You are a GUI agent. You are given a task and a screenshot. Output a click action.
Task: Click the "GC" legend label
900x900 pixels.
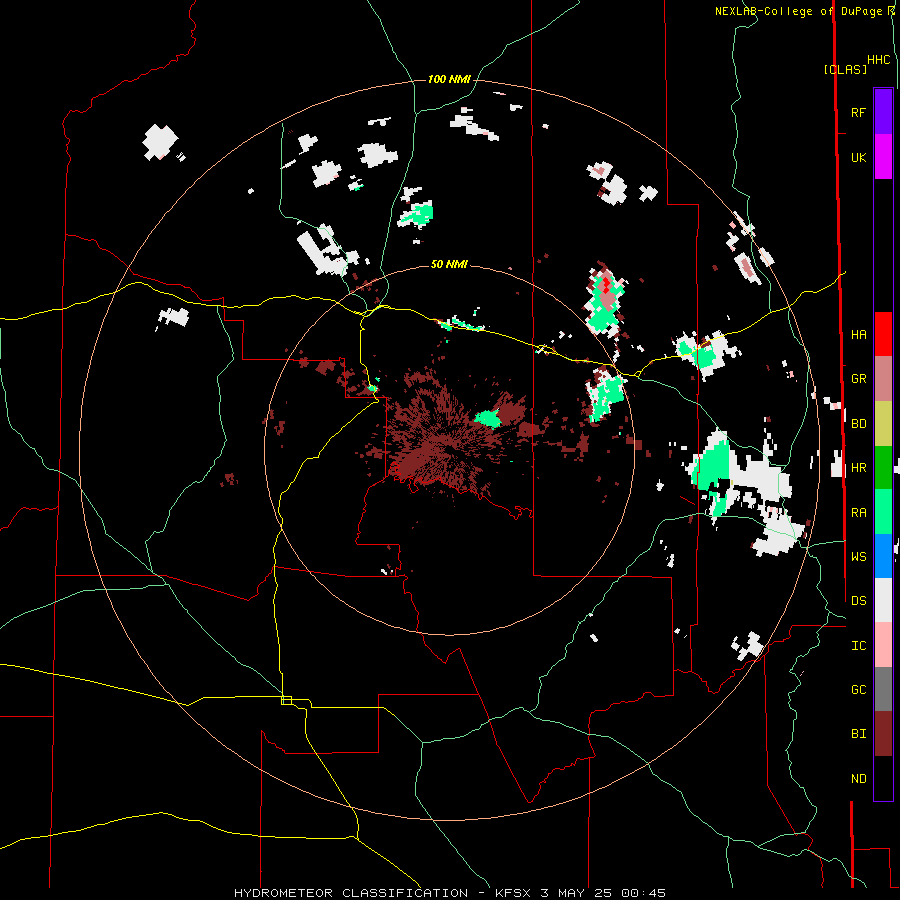[858, 690]
